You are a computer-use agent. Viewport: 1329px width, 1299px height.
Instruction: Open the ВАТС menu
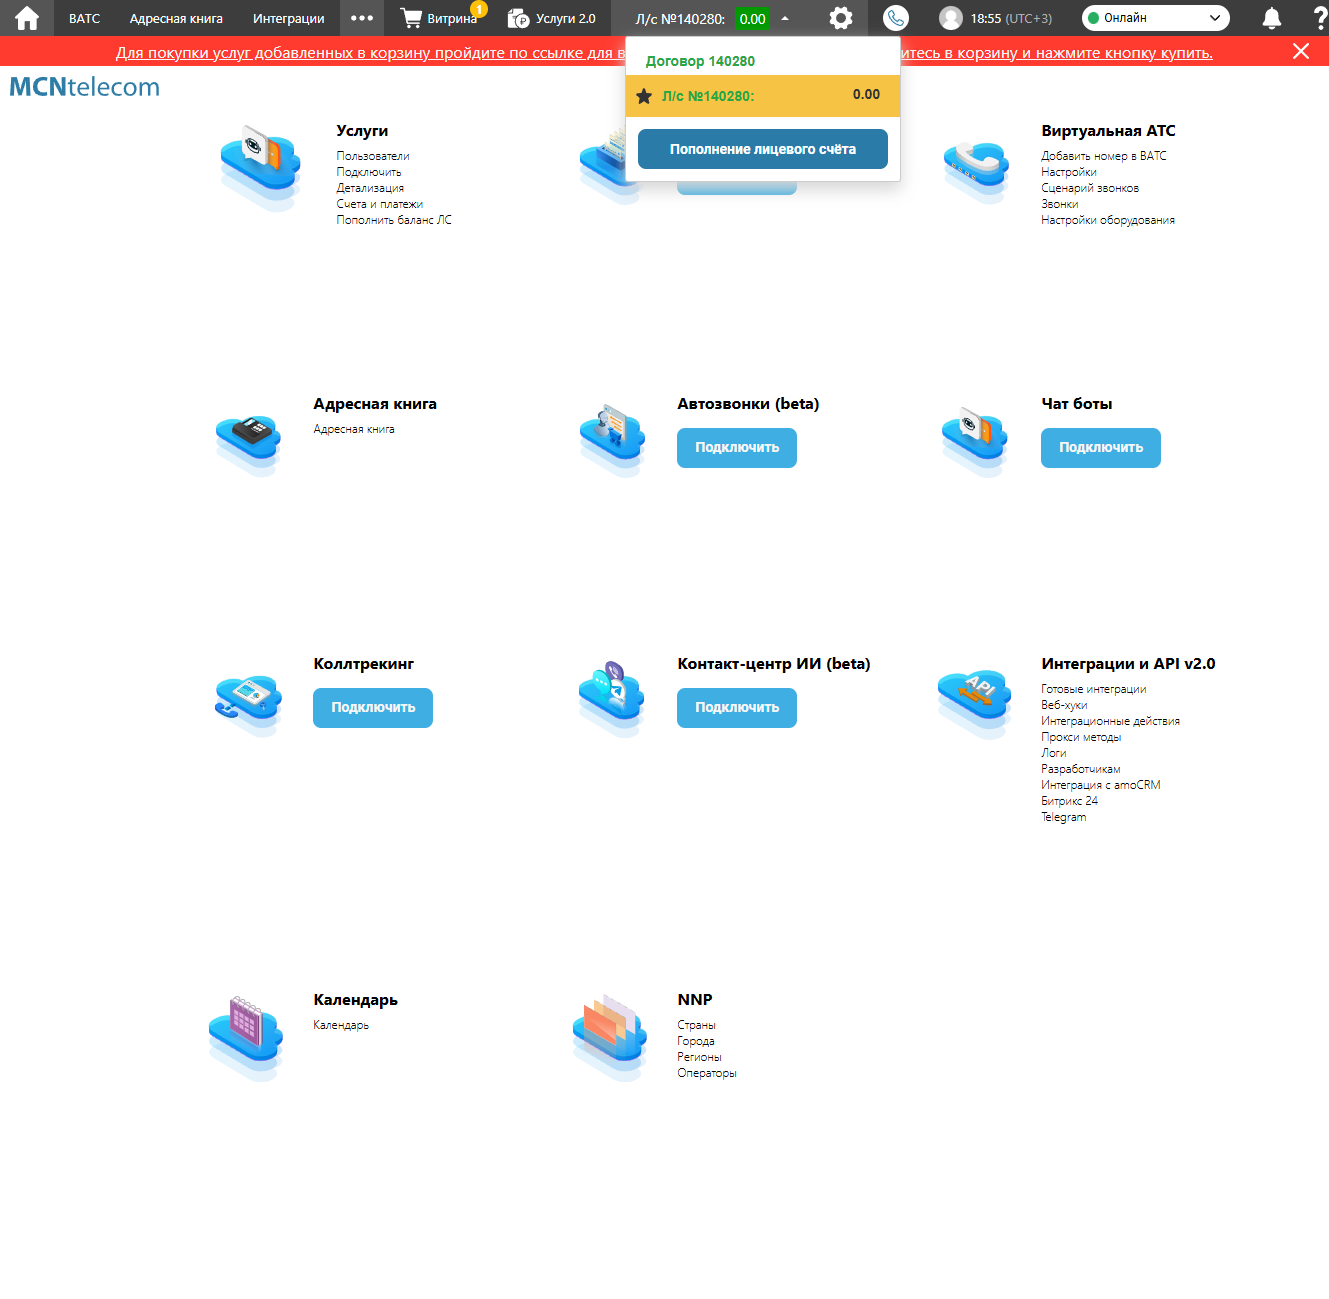coord(84,18)
